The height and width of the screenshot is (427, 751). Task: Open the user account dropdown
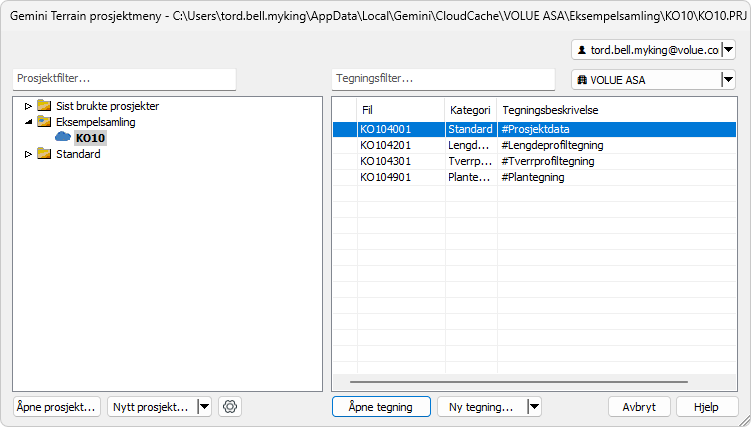pos(728,50)
